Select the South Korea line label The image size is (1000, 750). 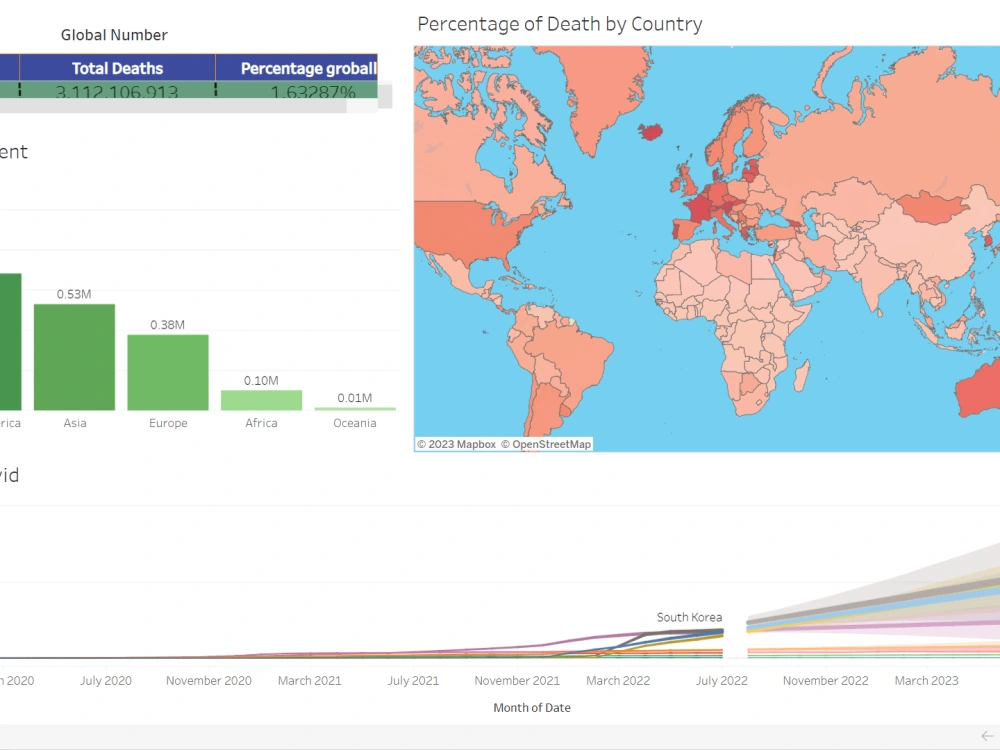[688, 617]
